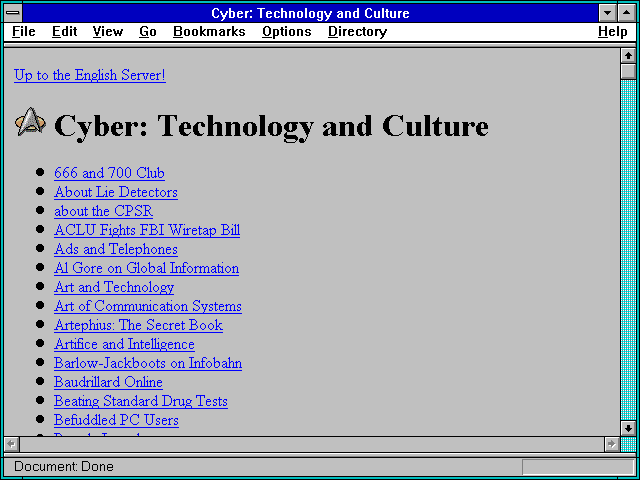The width and height of the screenshot is (640, 480).
Task: Click the Star Trek badge icon beside heading
Action: pos(30,122)
